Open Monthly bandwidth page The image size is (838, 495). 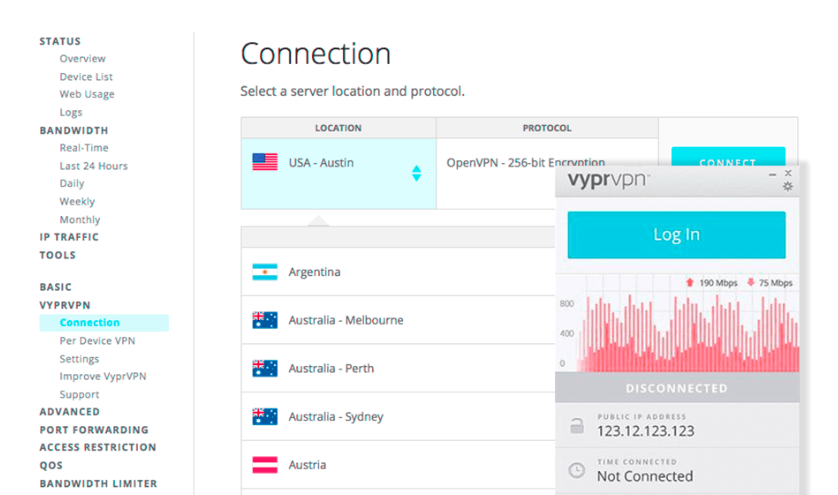tap(80, 220)
